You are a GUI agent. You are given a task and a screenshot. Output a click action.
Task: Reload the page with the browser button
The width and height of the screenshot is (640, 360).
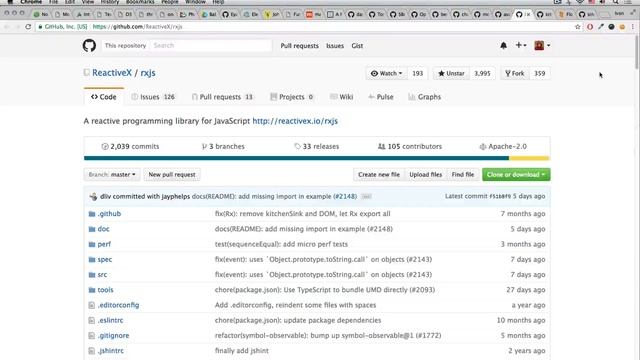point(28,27)
